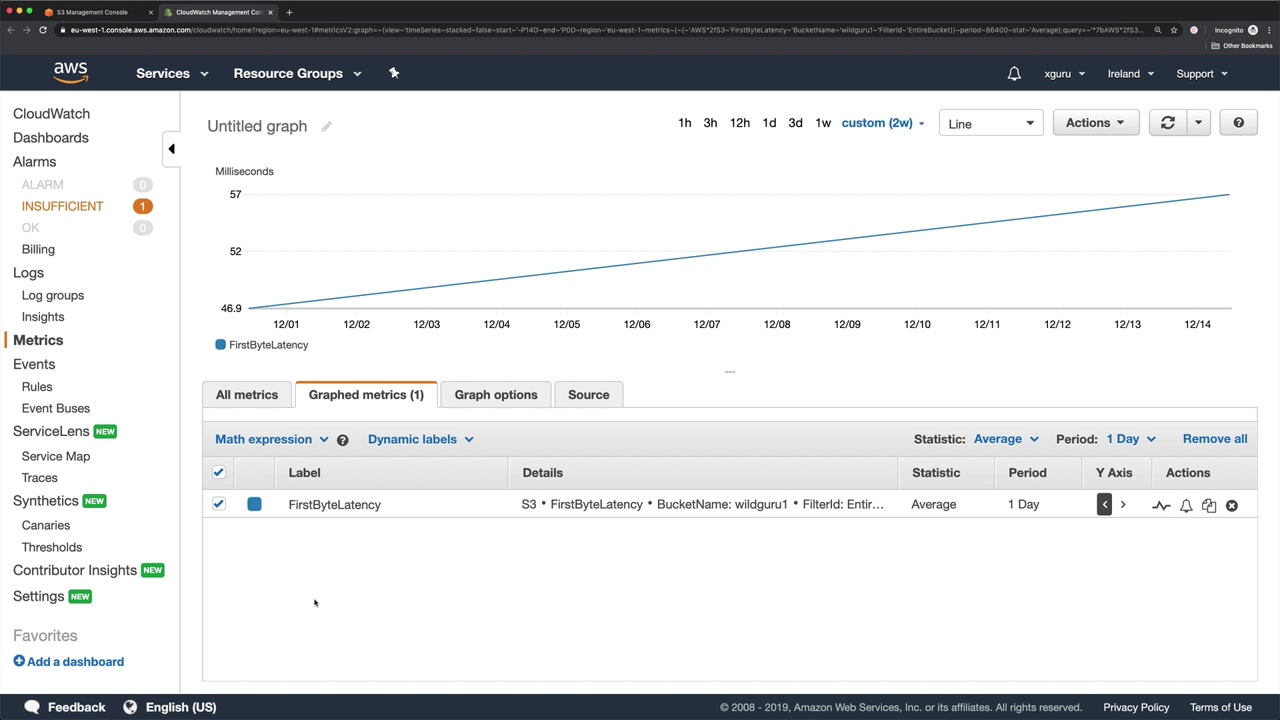1280x720 pixels.
Task: Bookmark this page with the star icon
Action: tap(1174, 30)
